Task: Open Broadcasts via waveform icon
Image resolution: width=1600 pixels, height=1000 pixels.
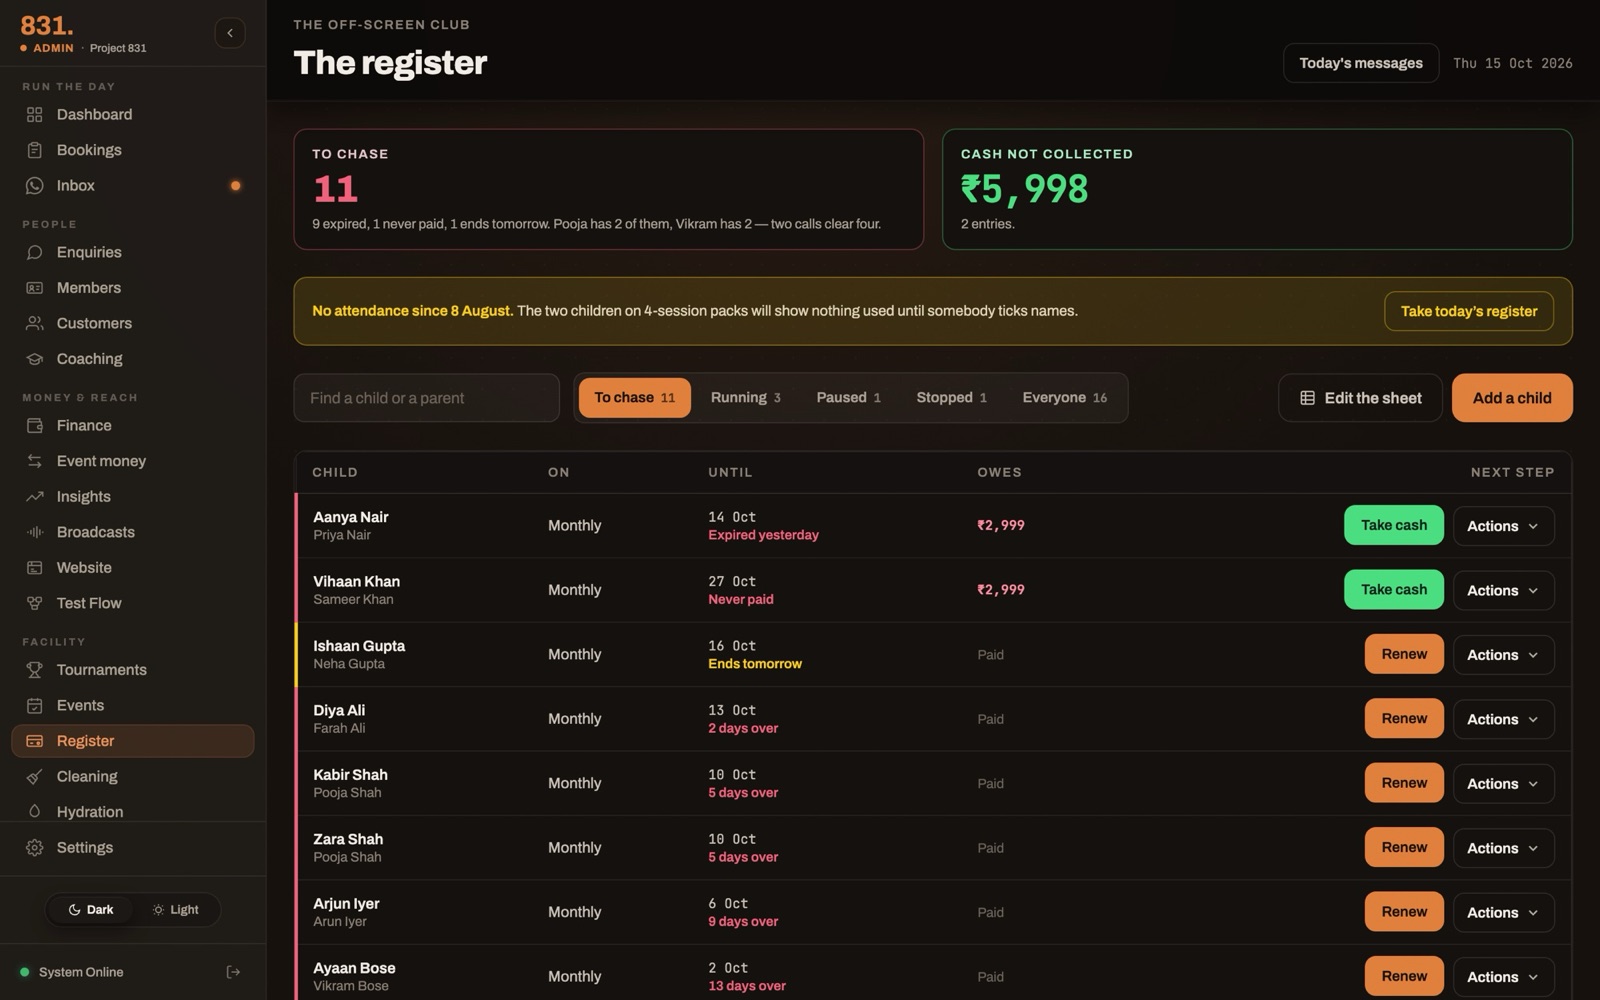Action: (34, 532)
